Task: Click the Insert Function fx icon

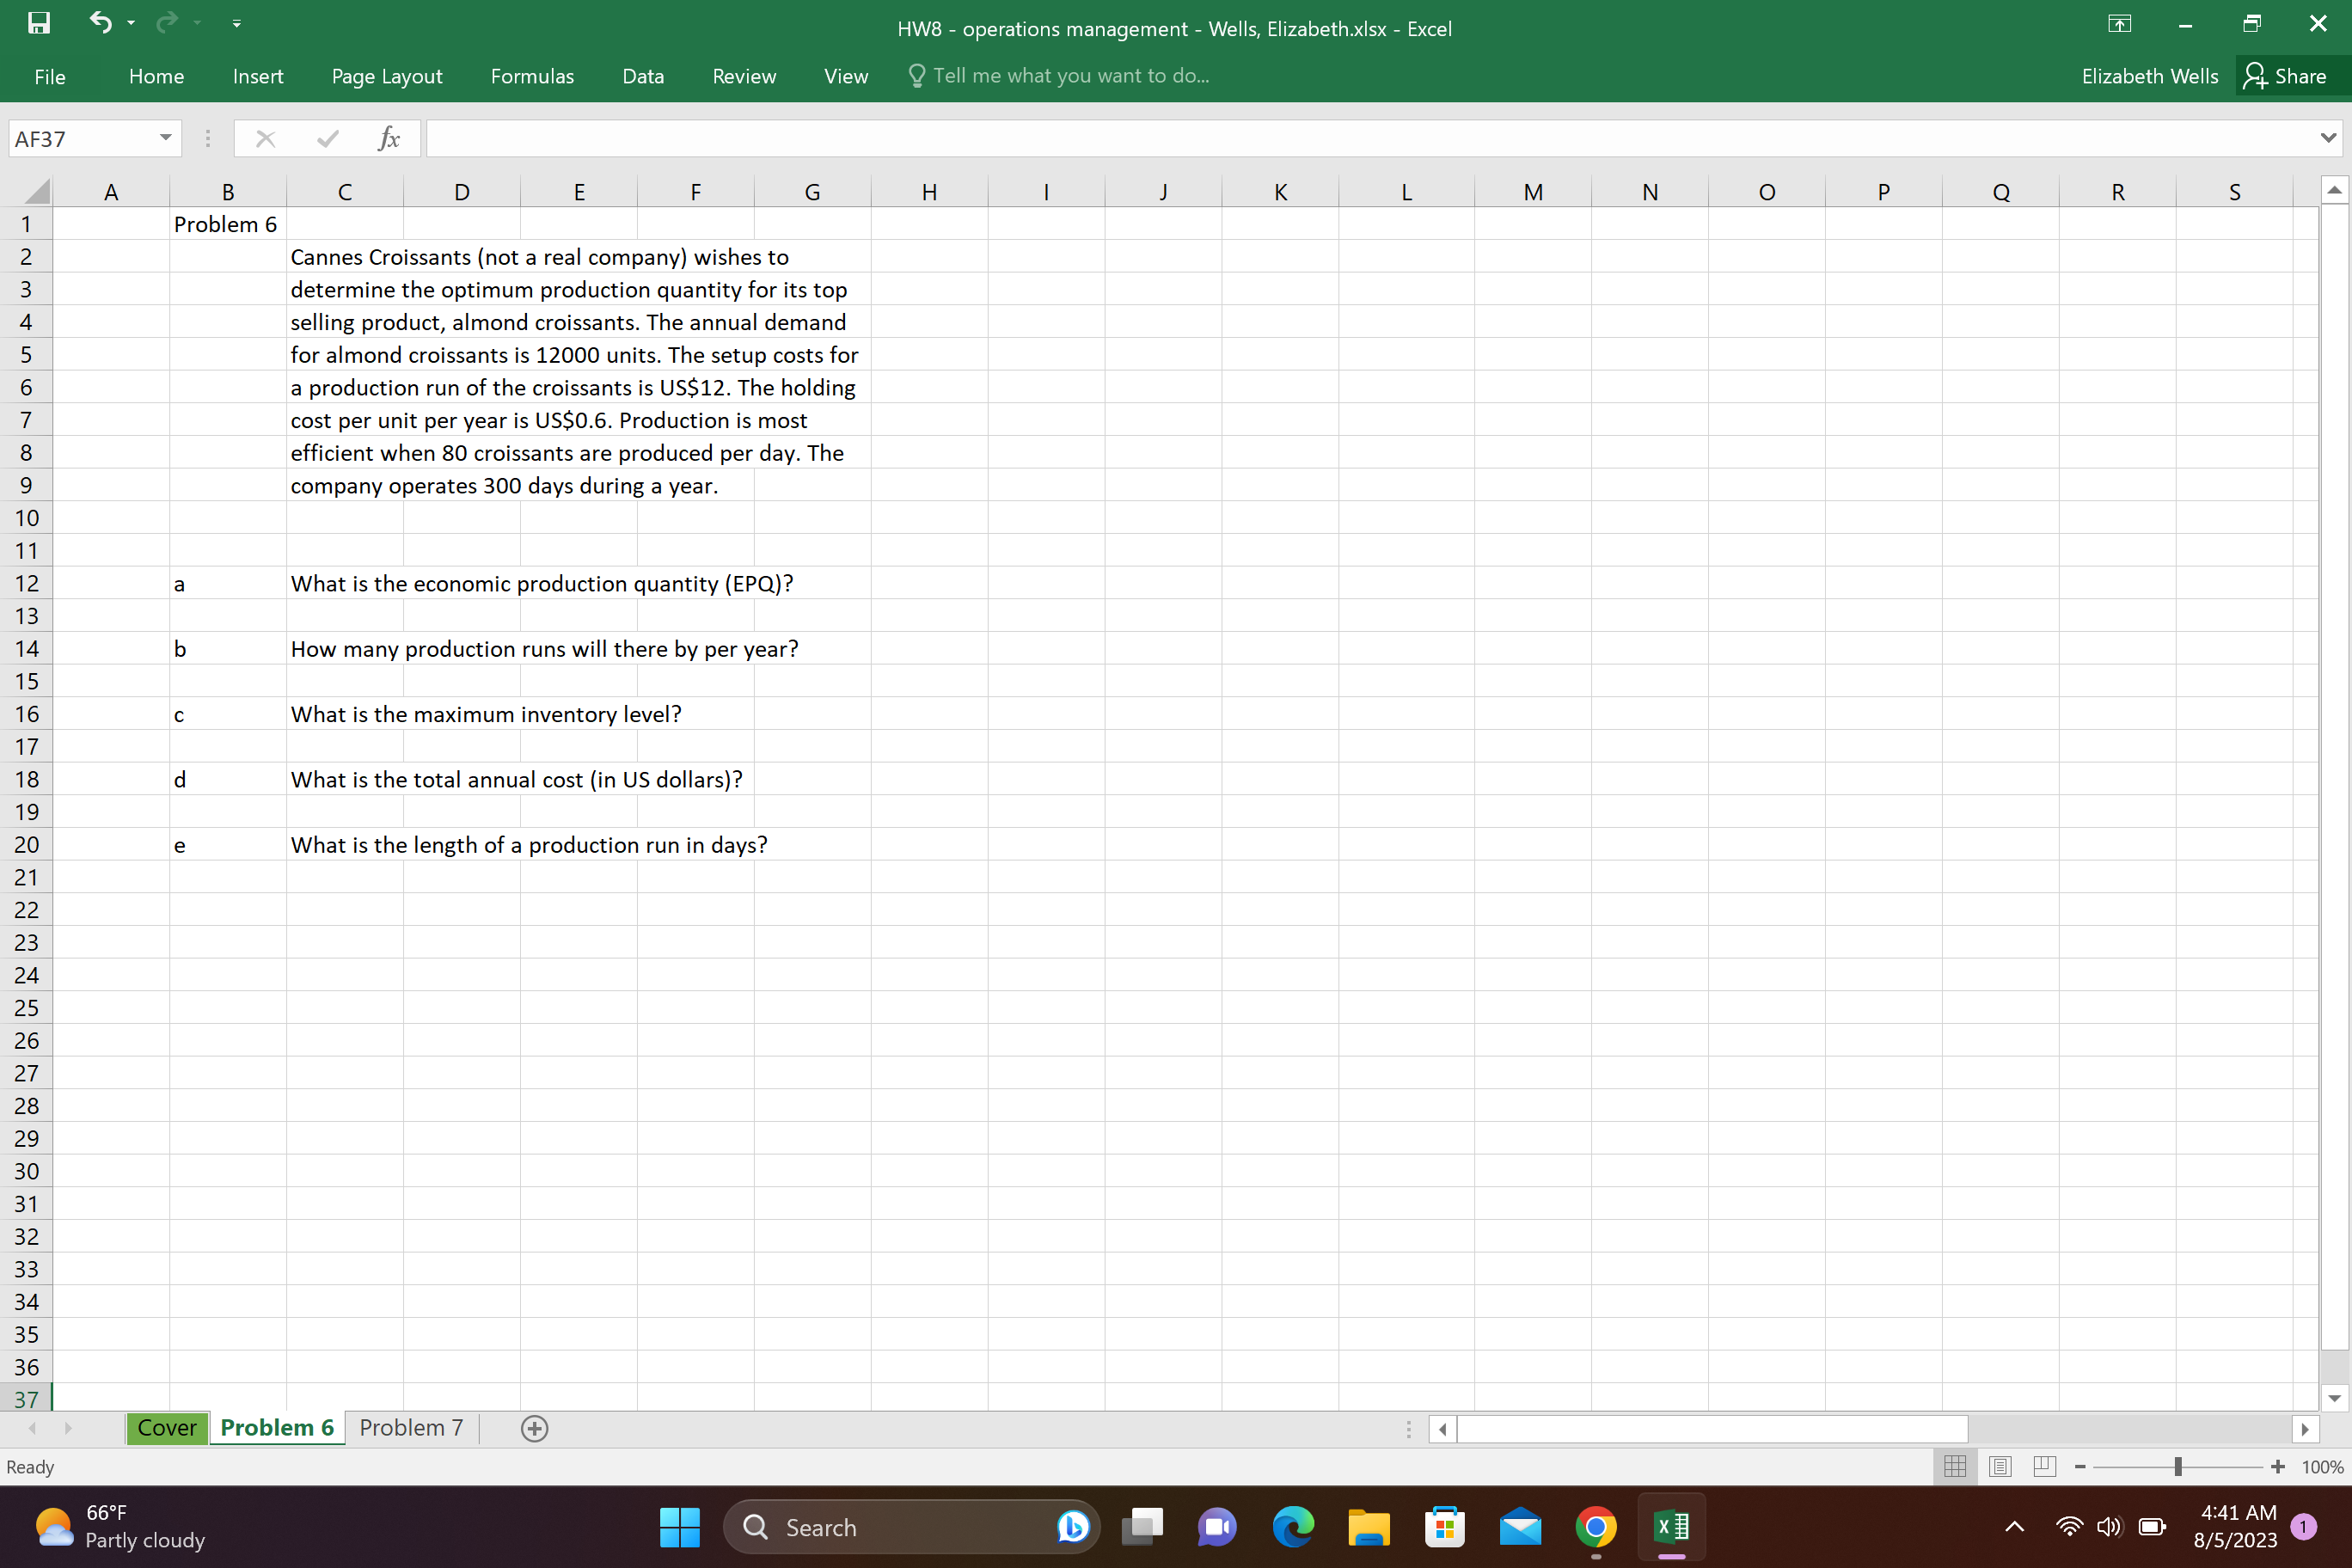Action: tap(389, 139)
